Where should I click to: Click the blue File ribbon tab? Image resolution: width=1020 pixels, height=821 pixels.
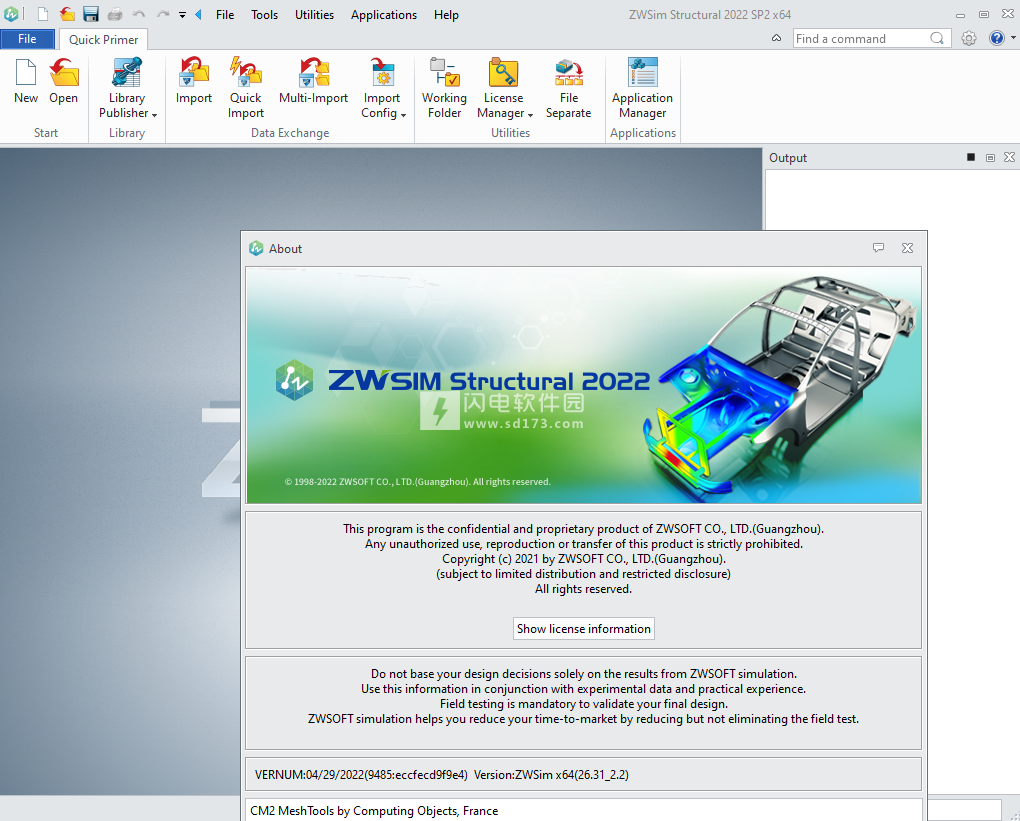click(27, 39)
